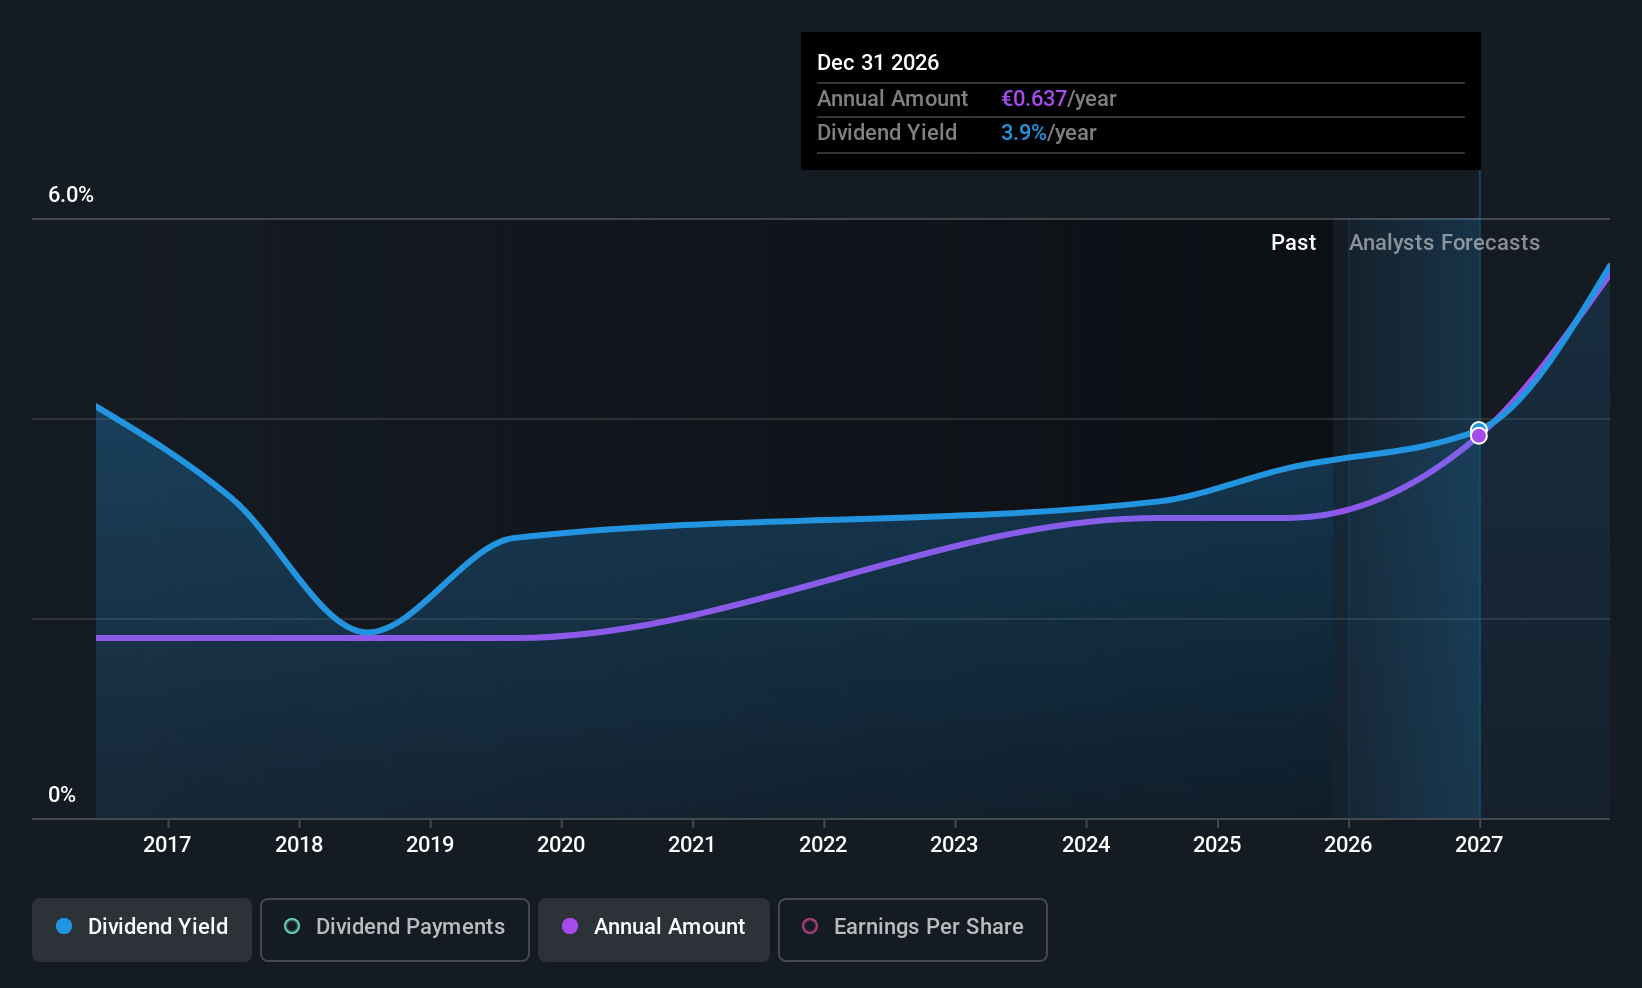The height and width of the screenshot is (988, 1642).
Task: Click the Dec 31 2026 tooltip header
Action: pyautogui.click(x=878, y=62)
